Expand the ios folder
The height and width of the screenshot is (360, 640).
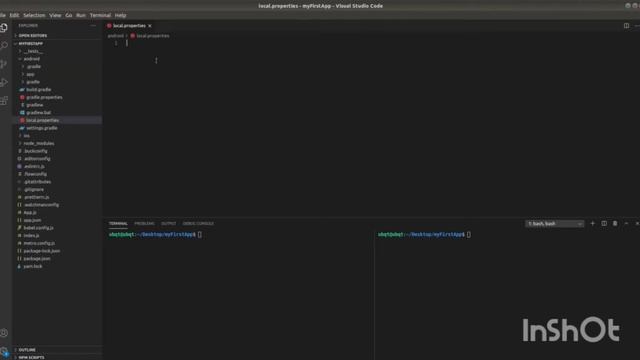pos(27,136)
